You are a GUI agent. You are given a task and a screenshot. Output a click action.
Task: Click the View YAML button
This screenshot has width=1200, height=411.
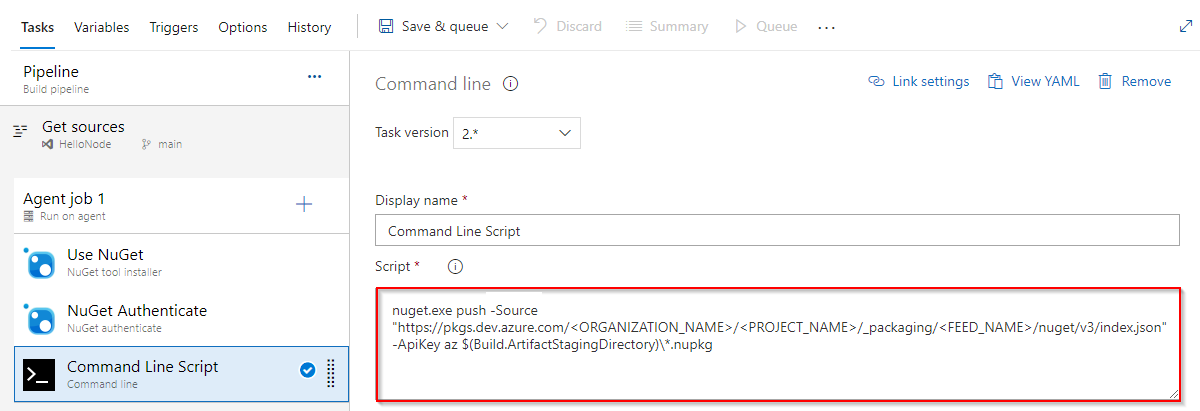click(x=1033, y=82)
